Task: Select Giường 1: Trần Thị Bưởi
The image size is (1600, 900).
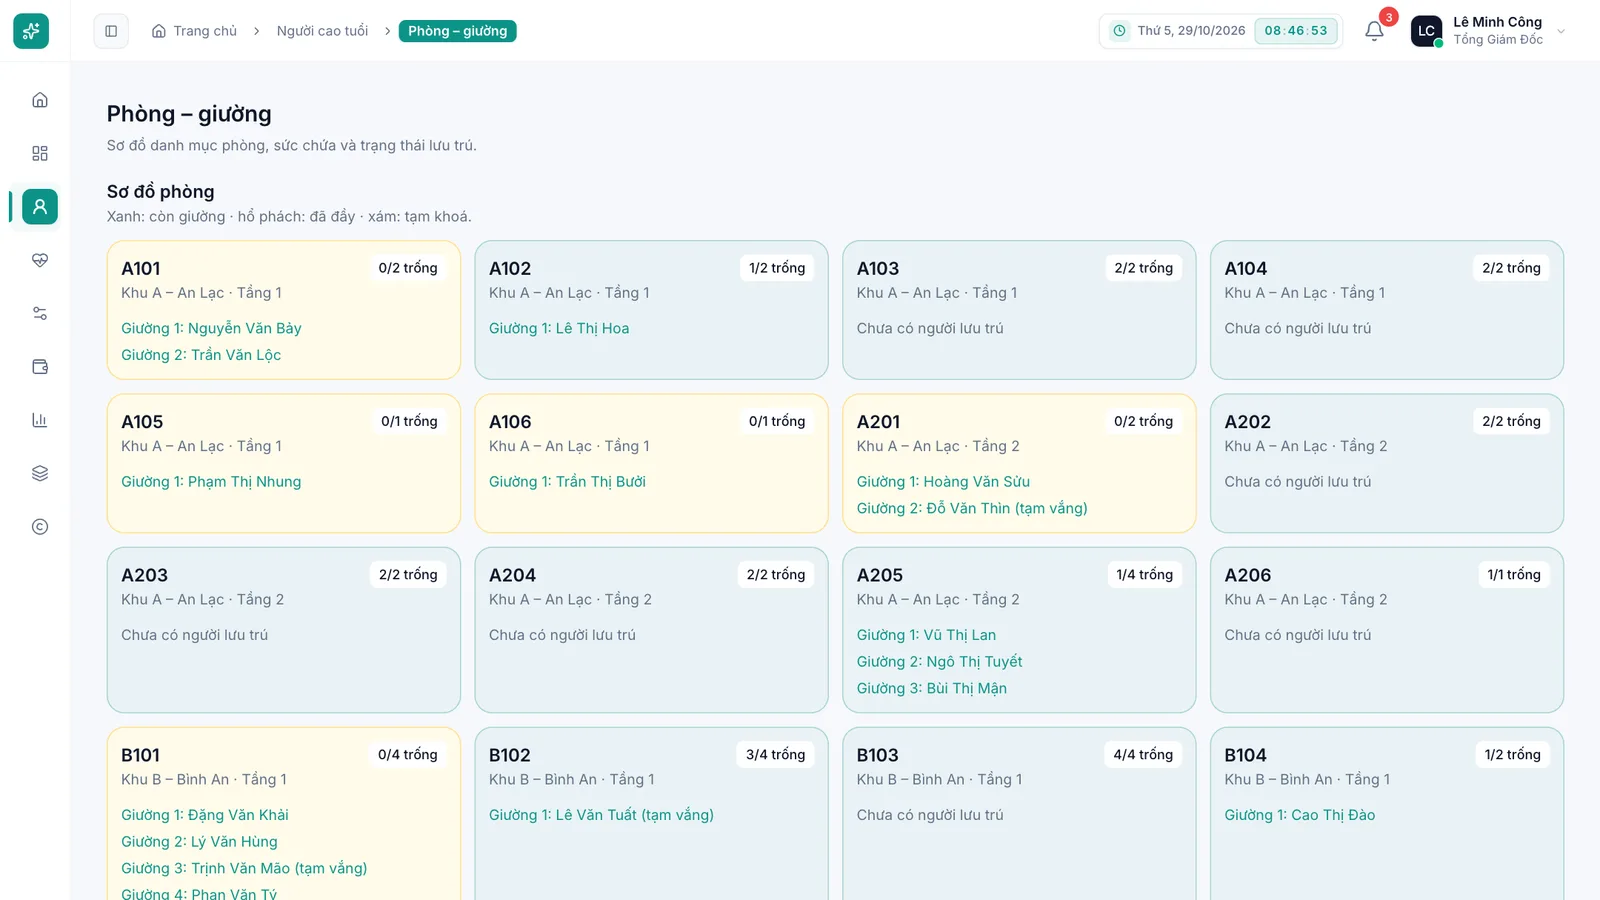Action: [567, 481]
